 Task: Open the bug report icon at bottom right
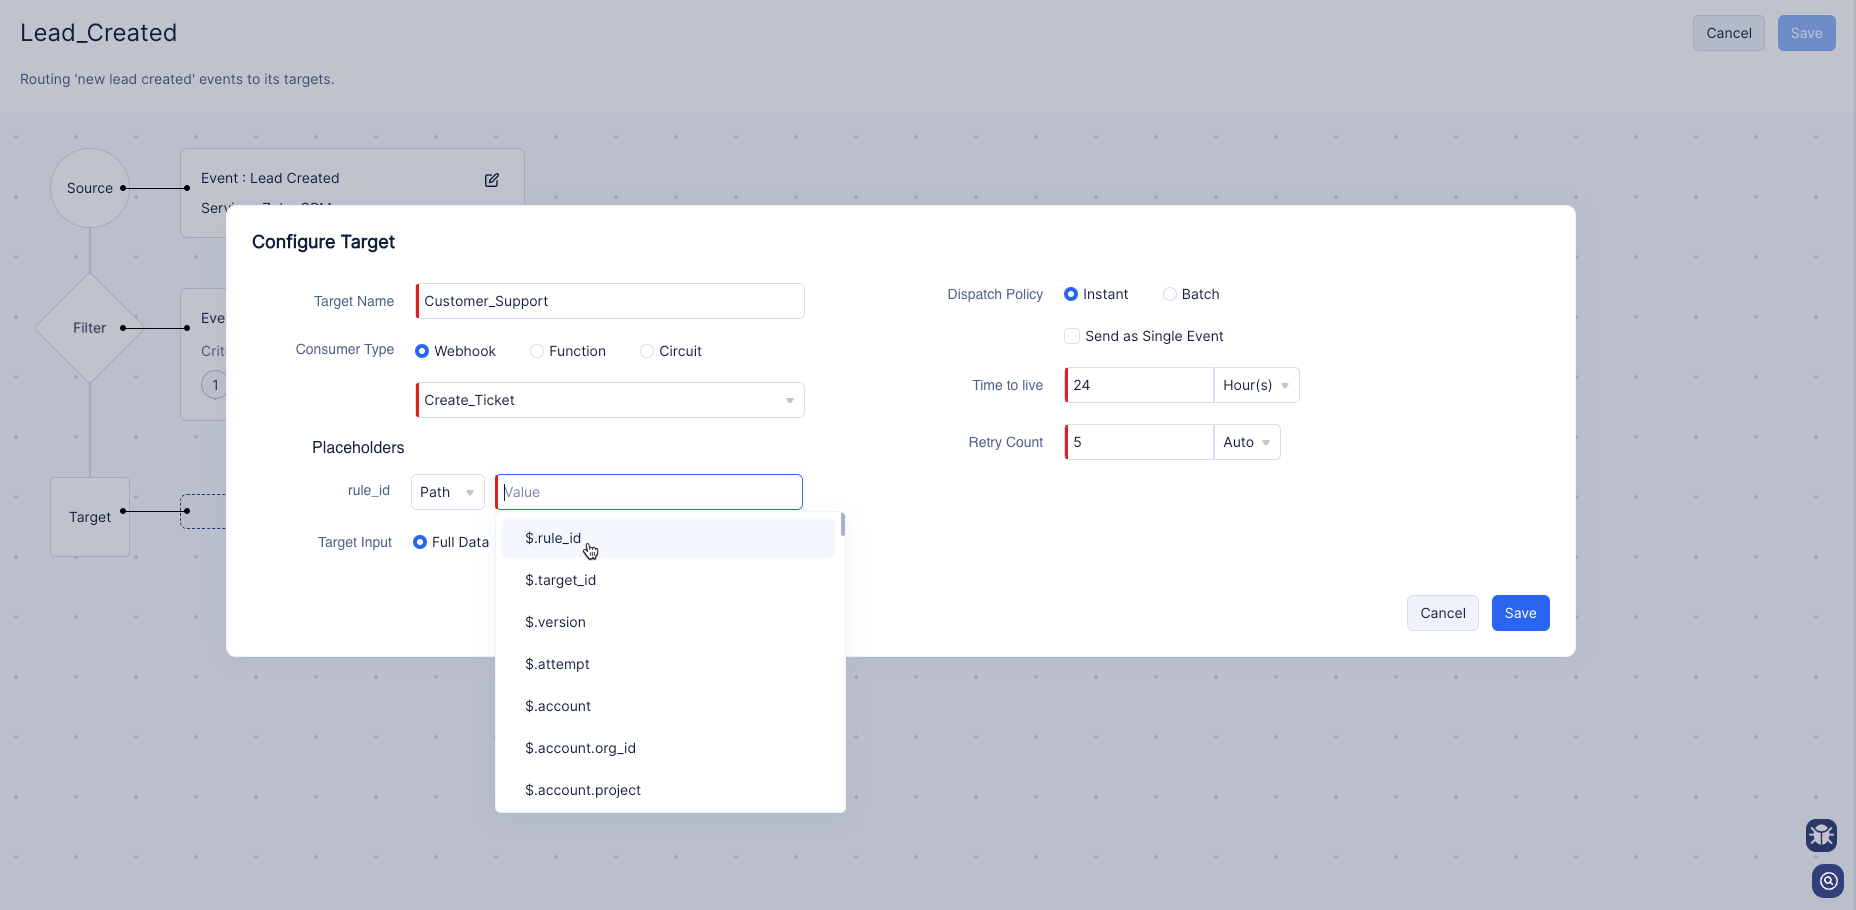[x=1821, y=835]
